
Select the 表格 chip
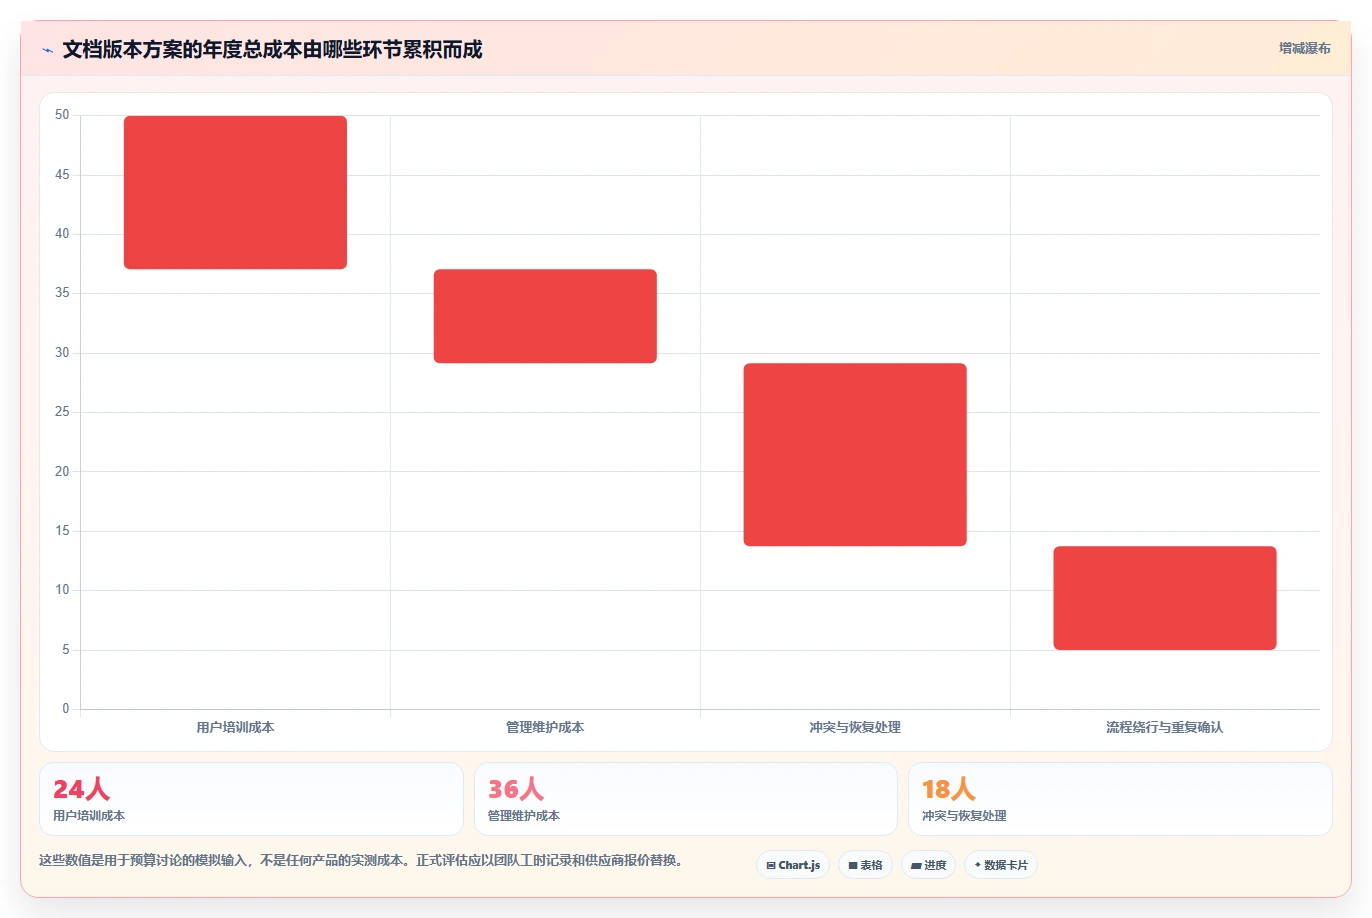[865, 865]
